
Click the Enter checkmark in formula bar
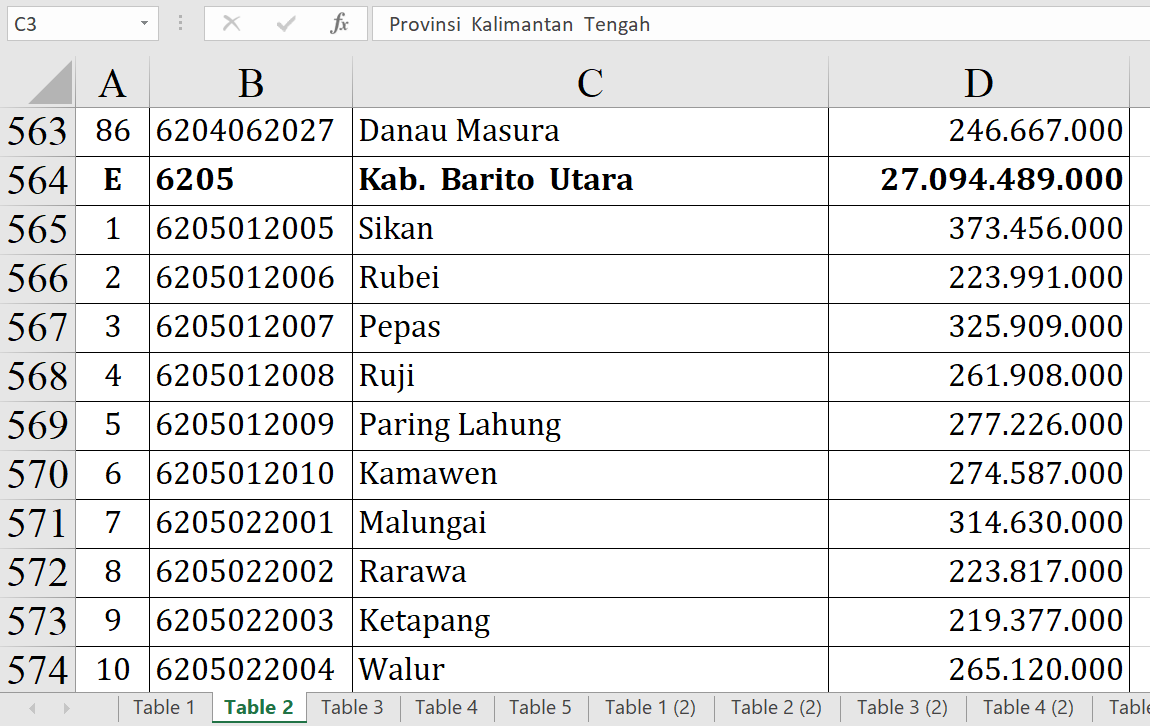click(x=286, y=24)
